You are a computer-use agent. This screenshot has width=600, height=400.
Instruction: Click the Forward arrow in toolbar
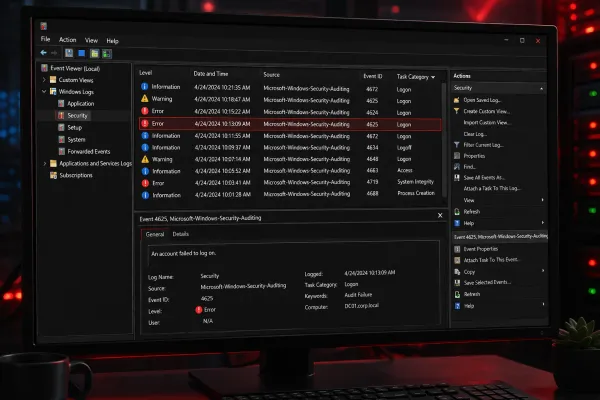pos(54,53)
